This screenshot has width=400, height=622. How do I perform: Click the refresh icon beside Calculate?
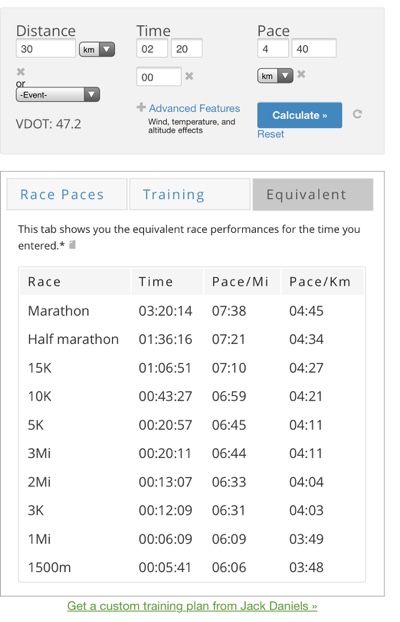[357, 114]
